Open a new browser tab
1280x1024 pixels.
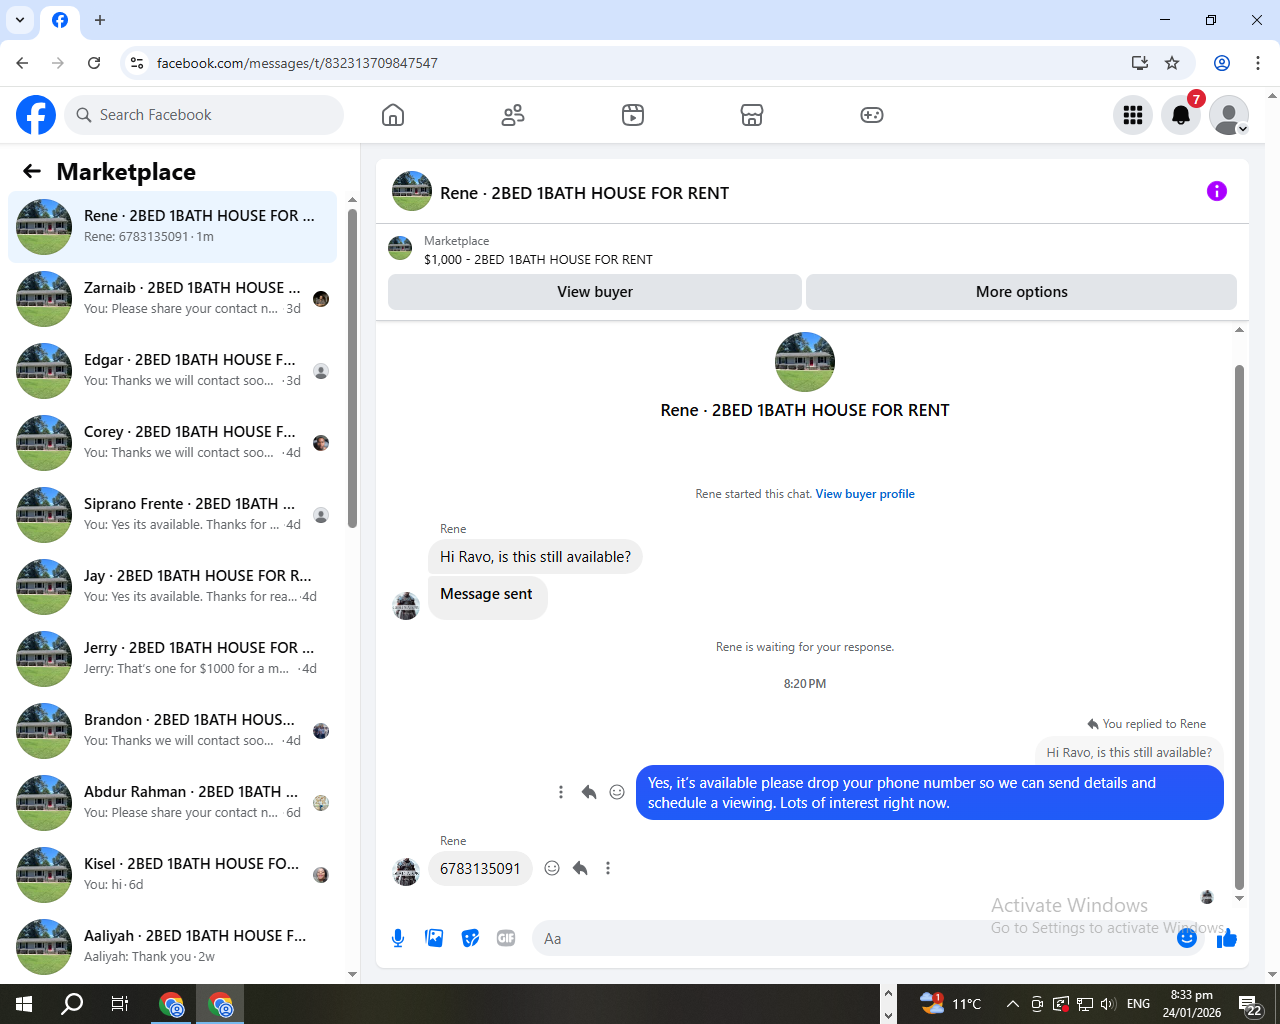tap(100, 20)
